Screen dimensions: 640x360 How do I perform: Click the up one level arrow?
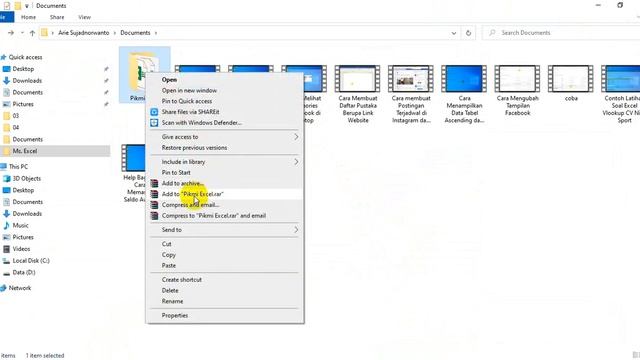pyautogui.click(x=32, y=33)
